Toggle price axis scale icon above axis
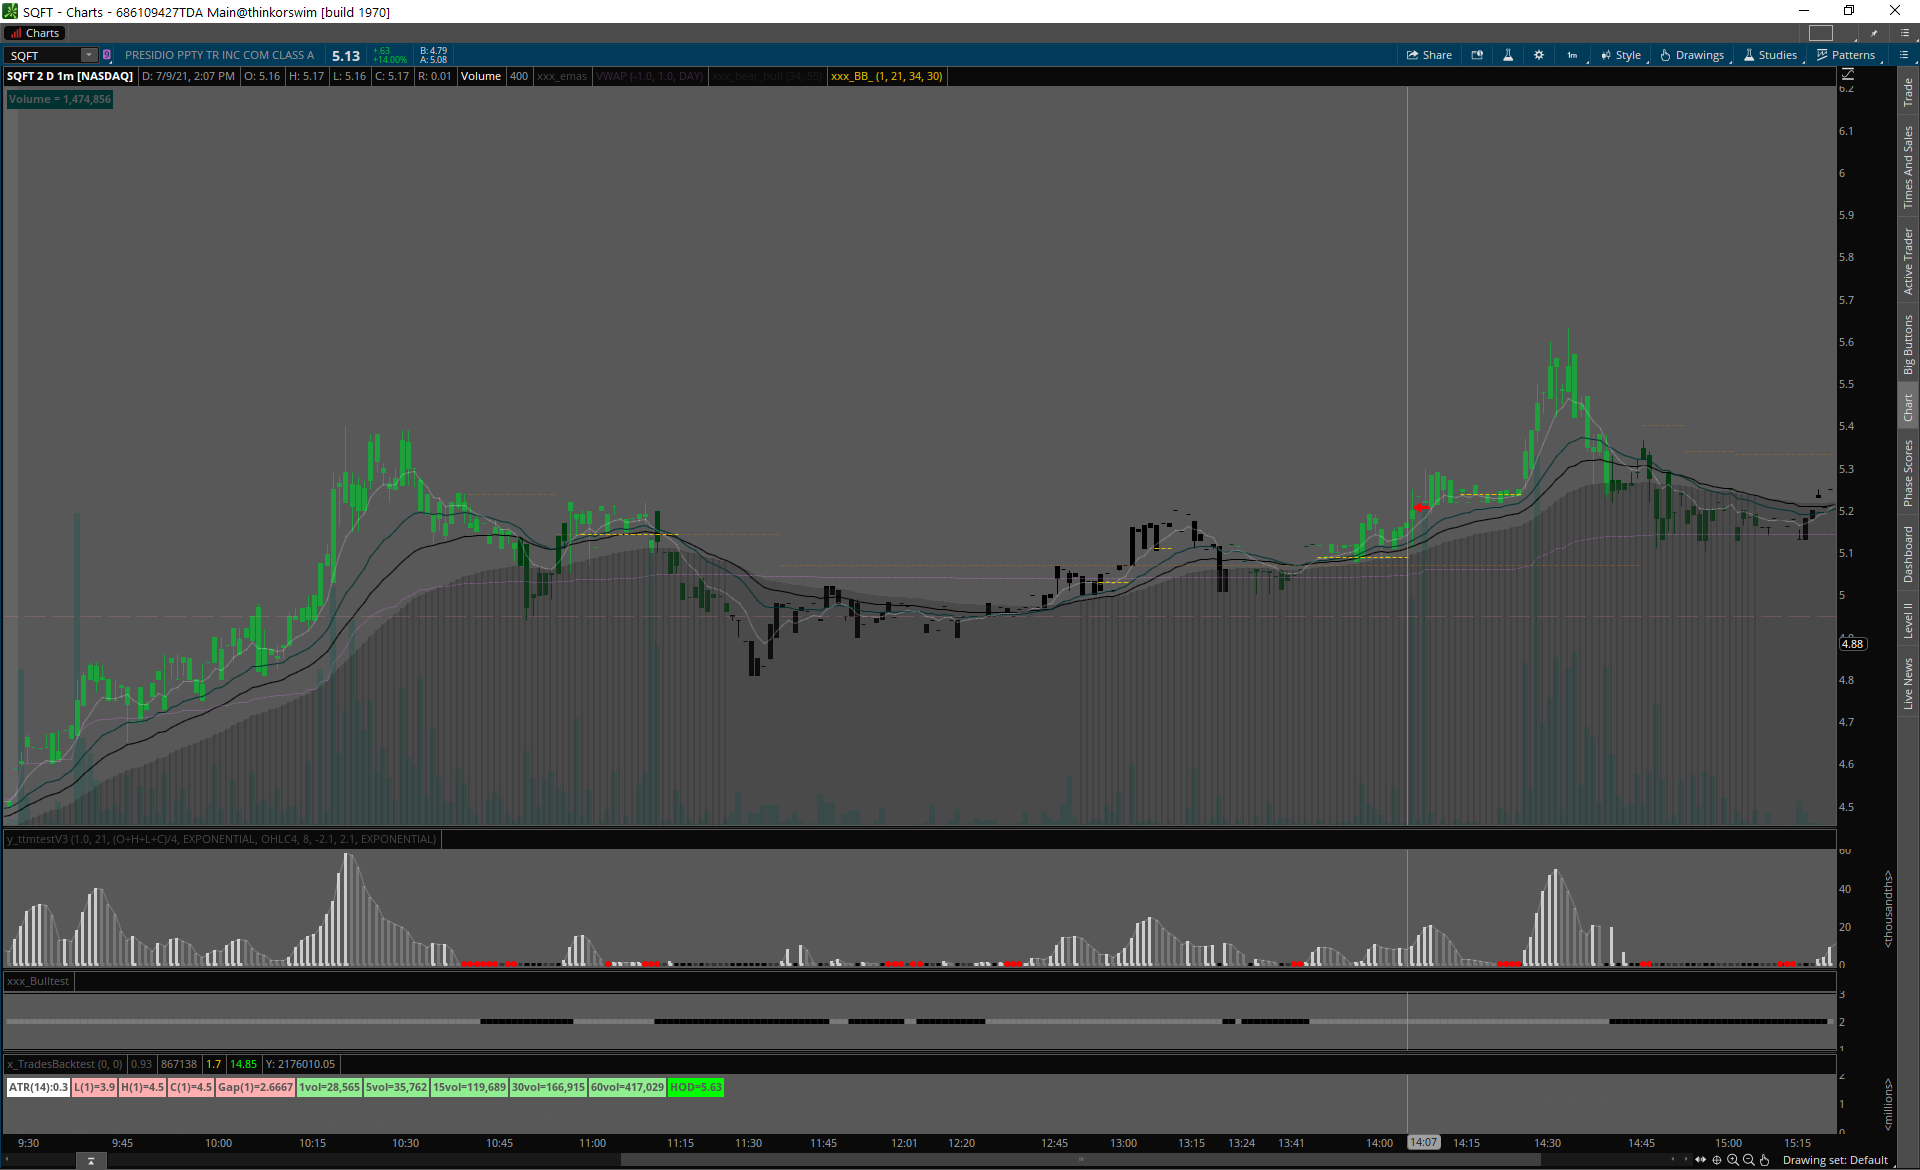Viewport: 1920px width, 1170px height. pyautogui.click(x=1848, y=75)
